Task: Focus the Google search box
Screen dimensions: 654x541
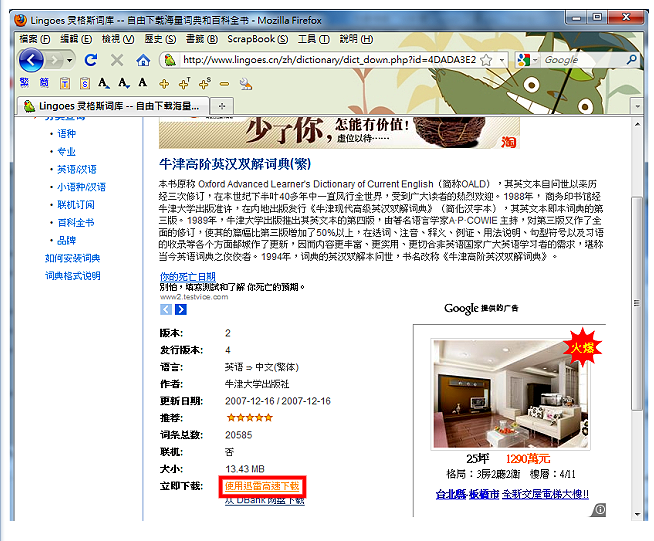Action: click(x=583, y=60)
